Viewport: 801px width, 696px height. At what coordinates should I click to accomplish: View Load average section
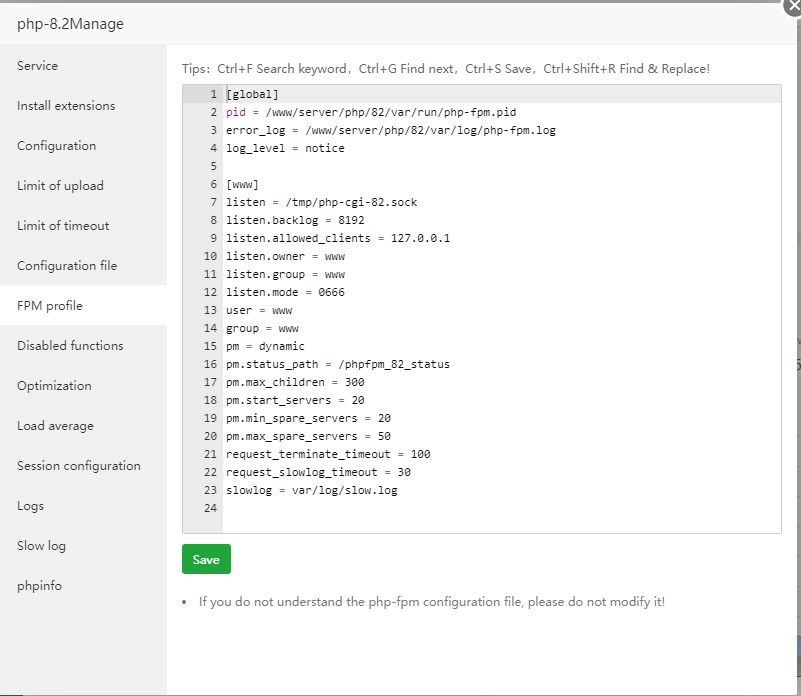(x=55, y=426)
